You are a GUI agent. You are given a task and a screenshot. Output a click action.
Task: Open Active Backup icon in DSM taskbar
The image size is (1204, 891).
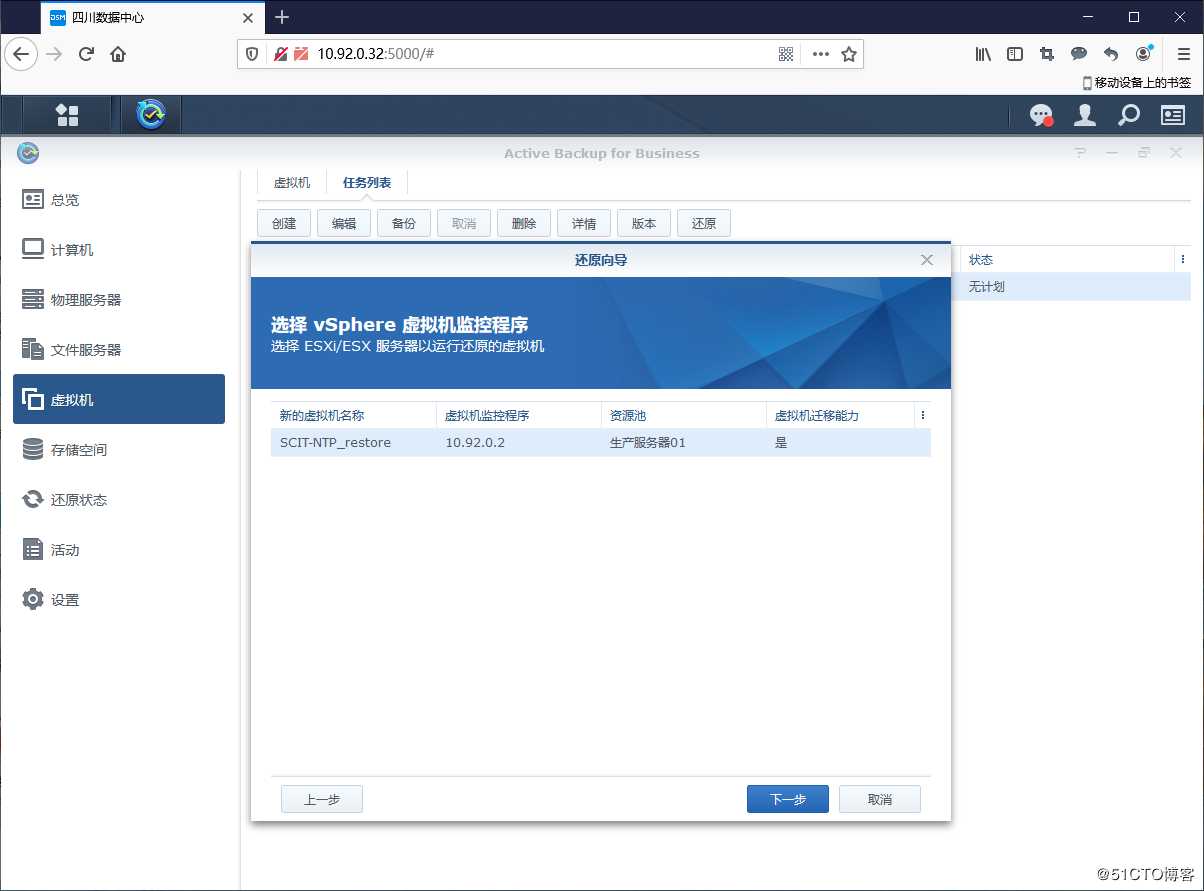coord(152,115)
